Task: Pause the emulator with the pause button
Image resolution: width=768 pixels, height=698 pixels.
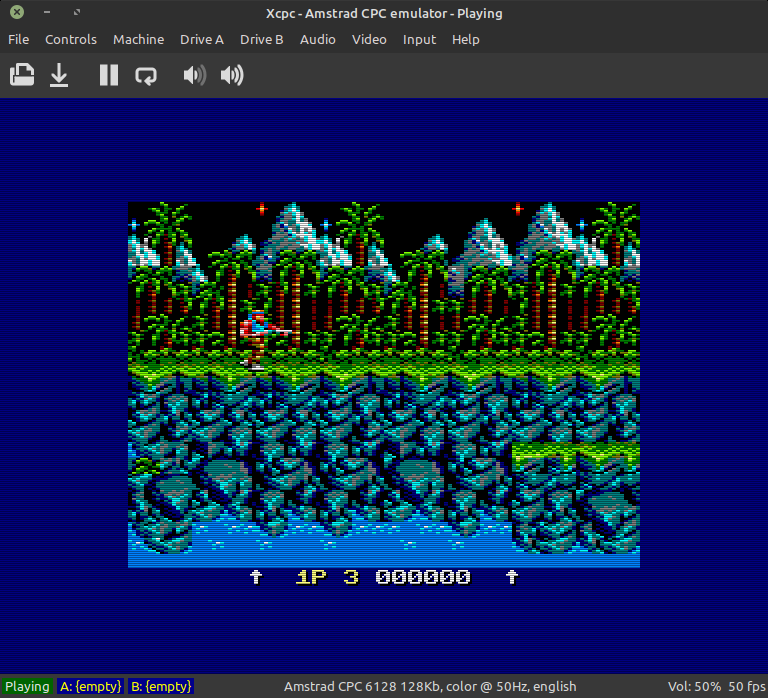Action: click(109, 75)
